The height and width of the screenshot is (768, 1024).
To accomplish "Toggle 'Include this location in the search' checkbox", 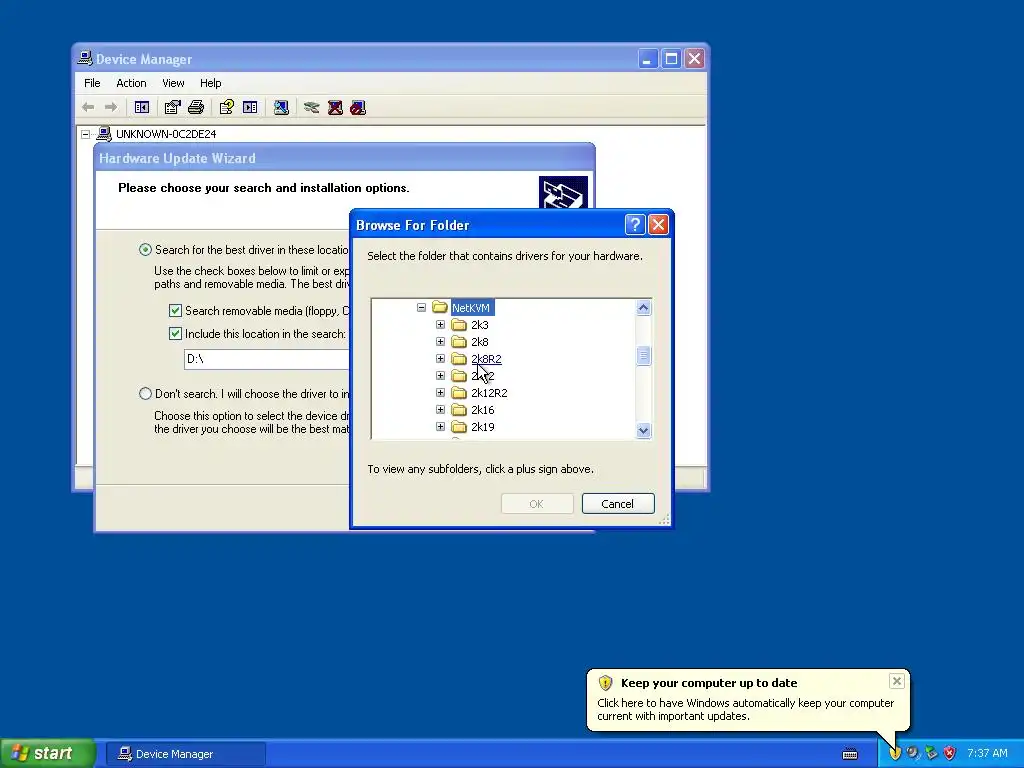I will tap(175, 334).
